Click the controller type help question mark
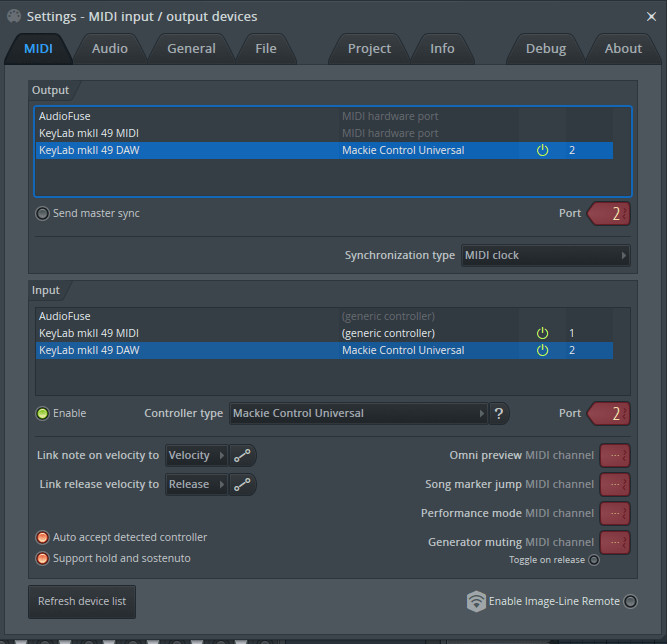Viewport: 667px width, 644px height. 499,413
